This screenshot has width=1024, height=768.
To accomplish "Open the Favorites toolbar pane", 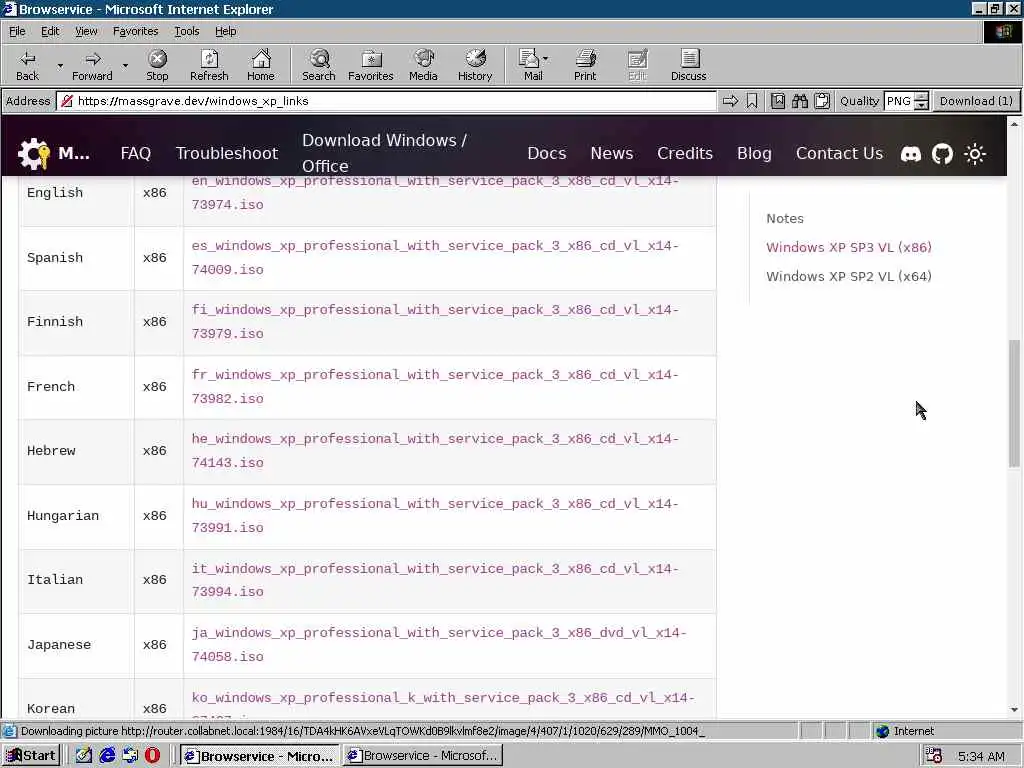I will coord(371,65).
